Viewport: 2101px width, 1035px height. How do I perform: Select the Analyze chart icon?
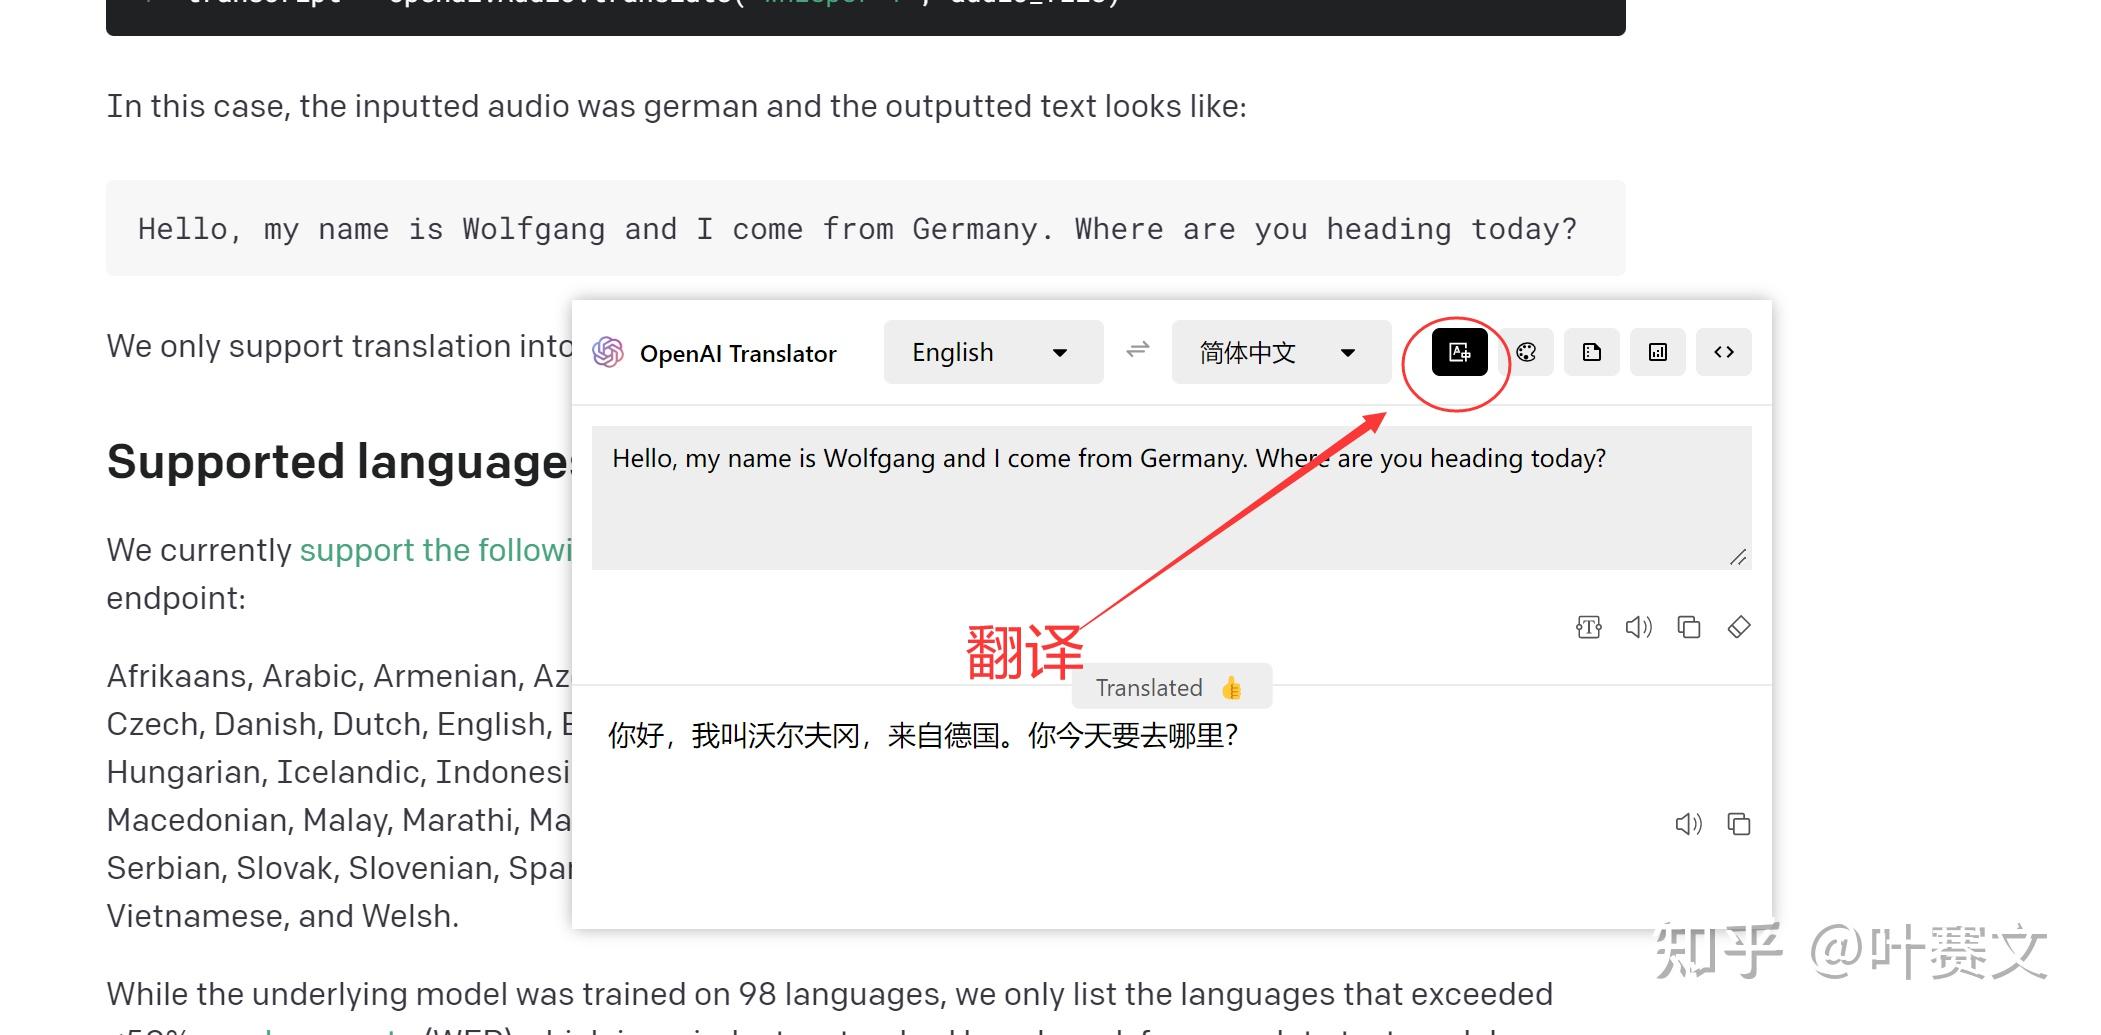click(x=1657, y=352)
